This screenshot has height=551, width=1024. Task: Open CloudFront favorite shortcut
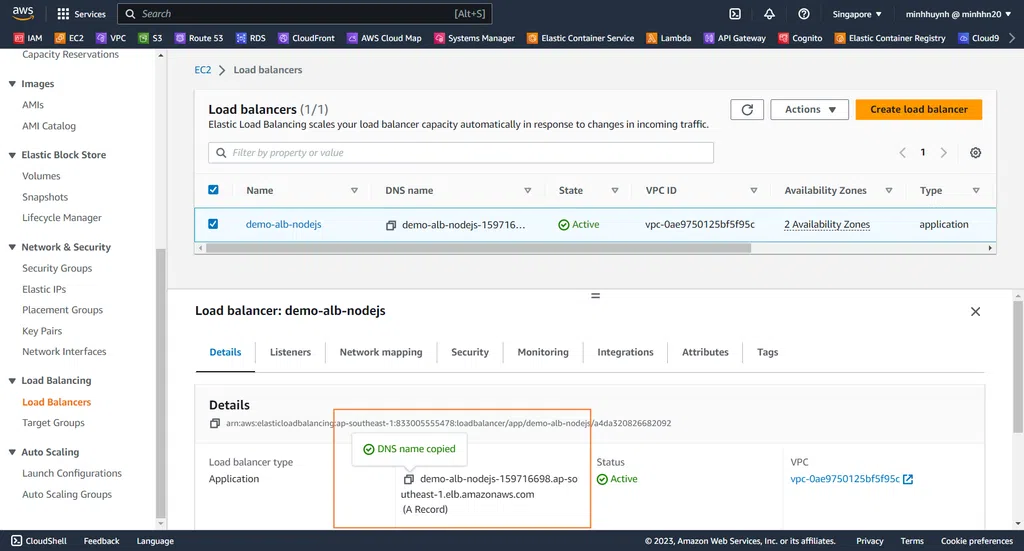point(306,38)
